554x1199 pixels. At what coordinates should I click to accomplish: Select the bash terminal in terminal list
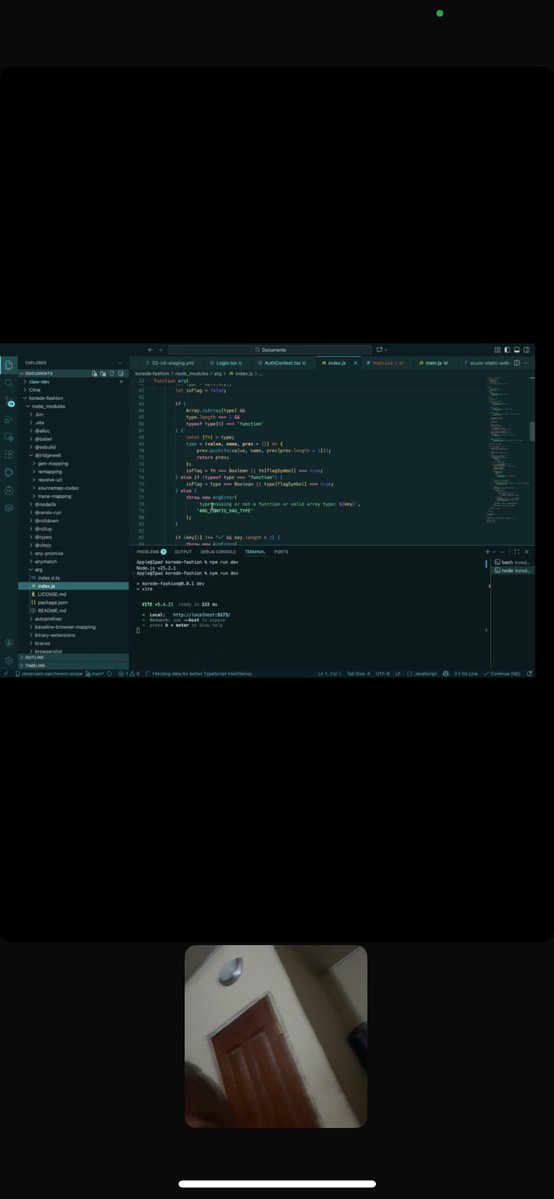tap(513, 562)
